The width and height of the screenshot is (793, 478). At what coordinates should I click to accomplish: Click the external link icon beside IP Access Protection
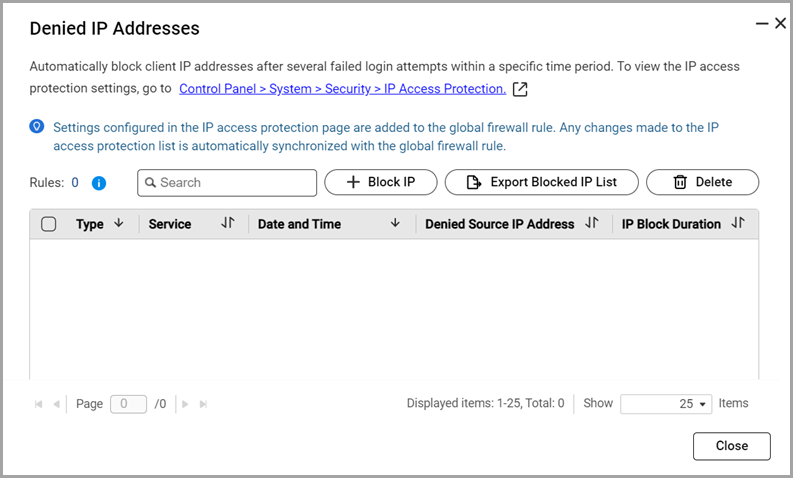click(x=520, y=90)
